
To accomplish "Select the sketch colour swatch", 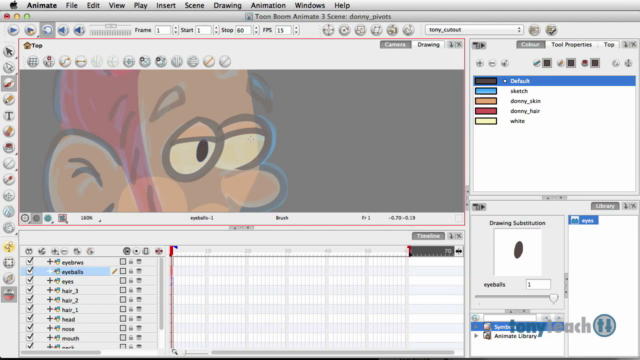I will point(486,91).
